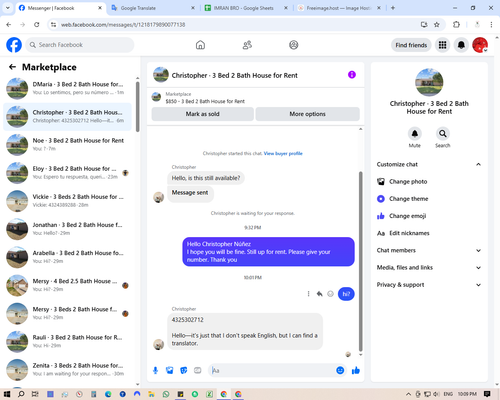Open Rauli conversation in list
500x400 pixels.
coord(68,342)
